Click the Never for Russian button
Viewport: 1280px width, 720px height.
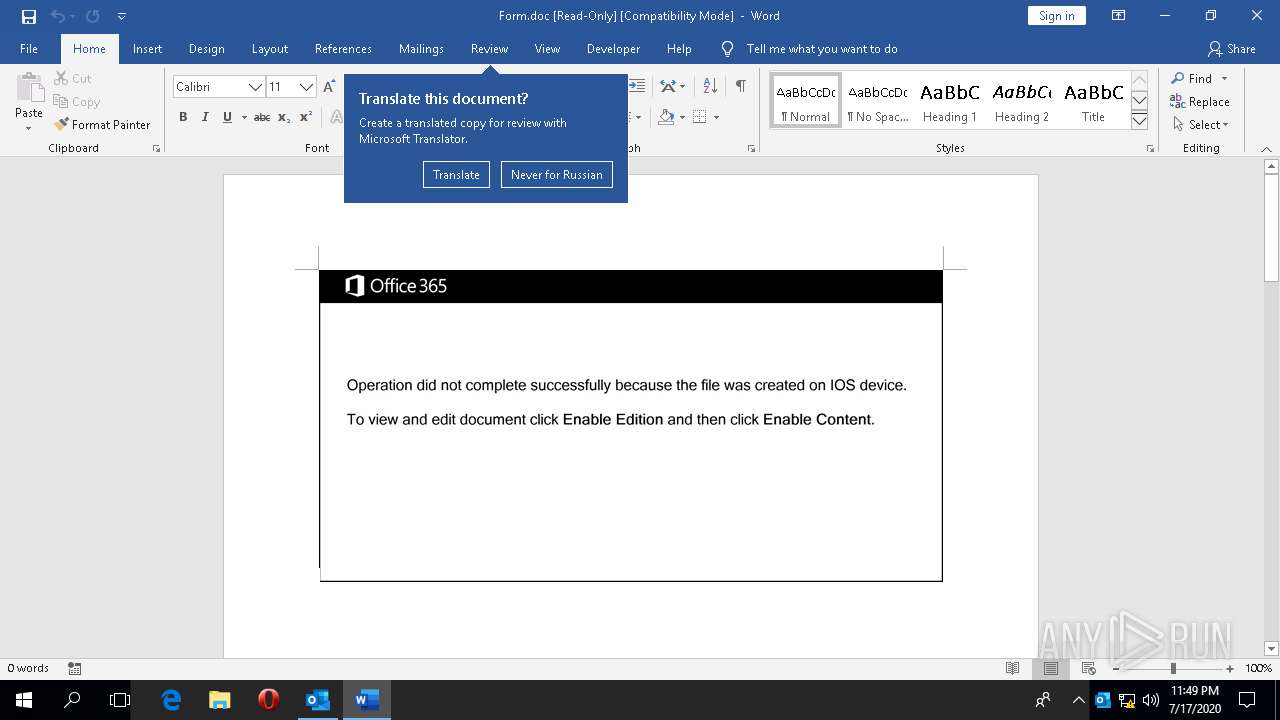[556, 175]
